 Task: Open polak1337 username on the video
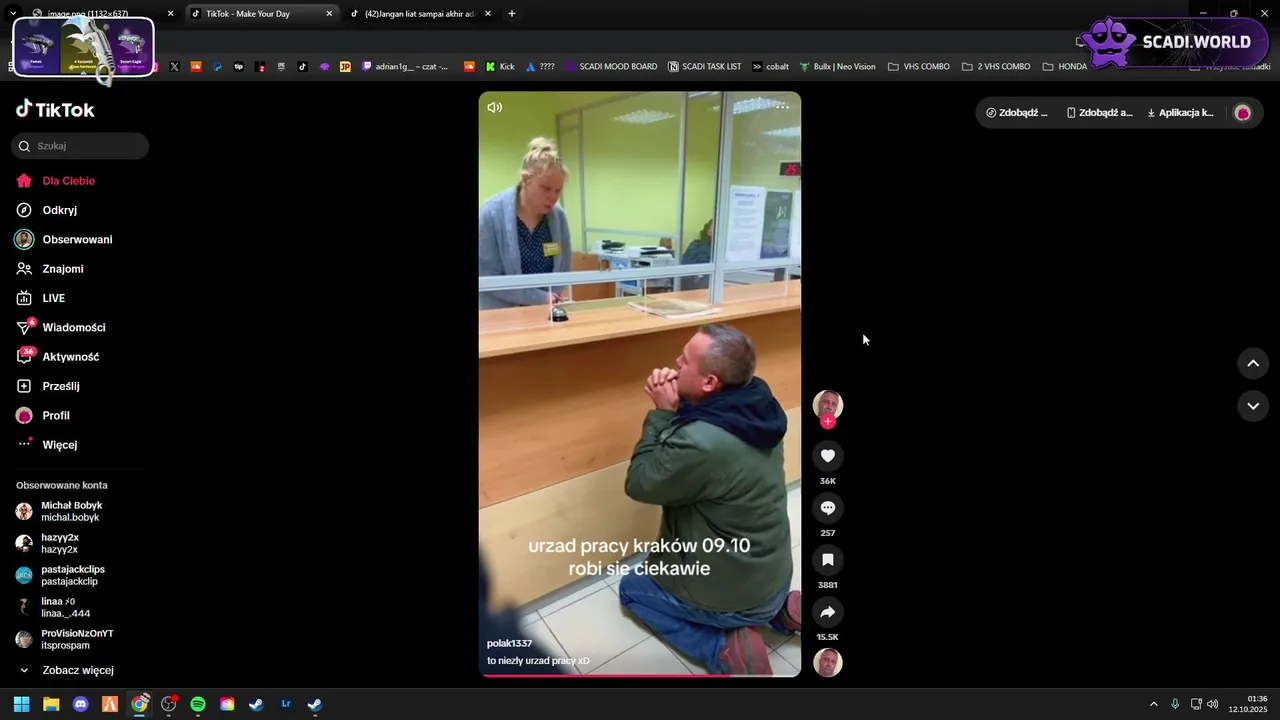tap(509, 643)
